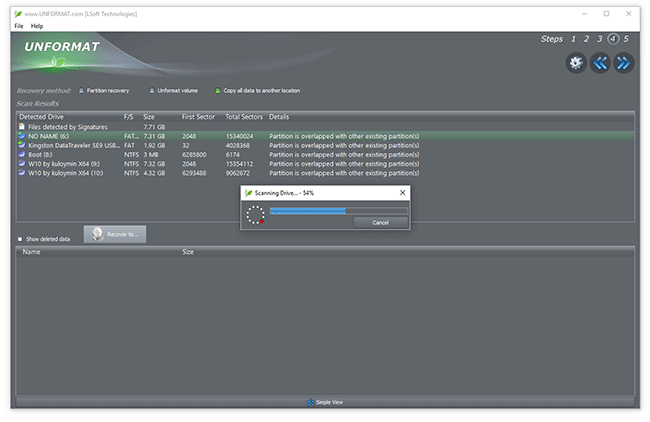Image resolution: width=650 pixels, height=422 pixels.
Task: Sort by First Sector column header
Action: 198,117
